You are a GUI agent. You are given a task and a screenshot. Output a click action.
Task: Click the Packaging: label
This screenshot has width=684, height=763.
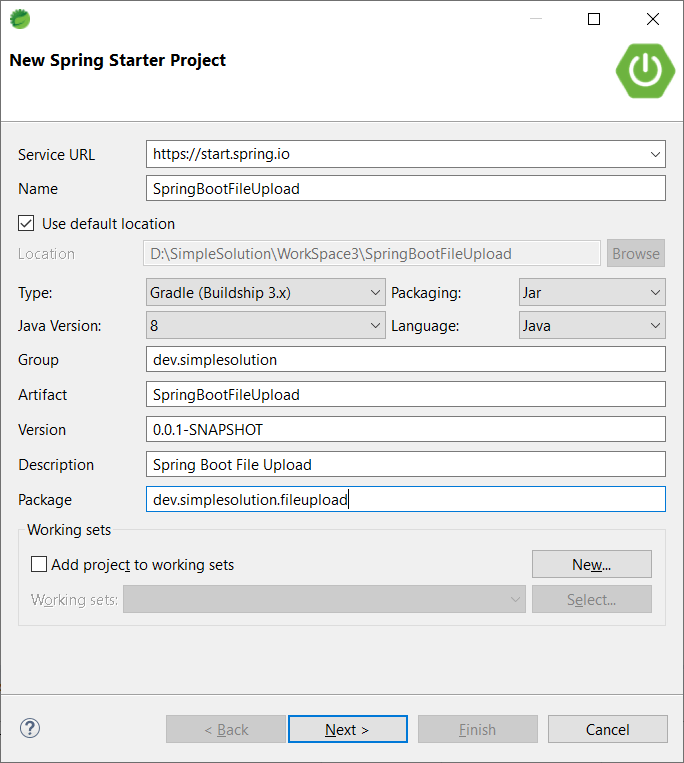[x=426, y=293]
